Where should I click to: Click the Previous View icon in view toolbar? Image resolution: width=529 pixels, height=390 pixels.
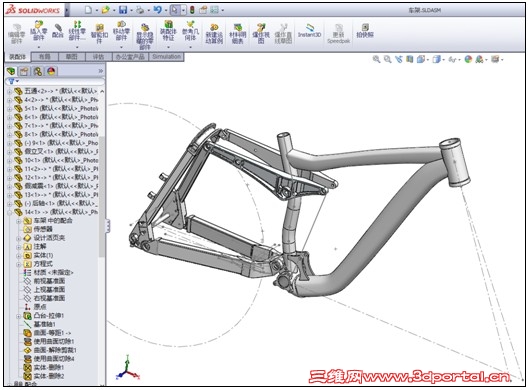(399, 59)
